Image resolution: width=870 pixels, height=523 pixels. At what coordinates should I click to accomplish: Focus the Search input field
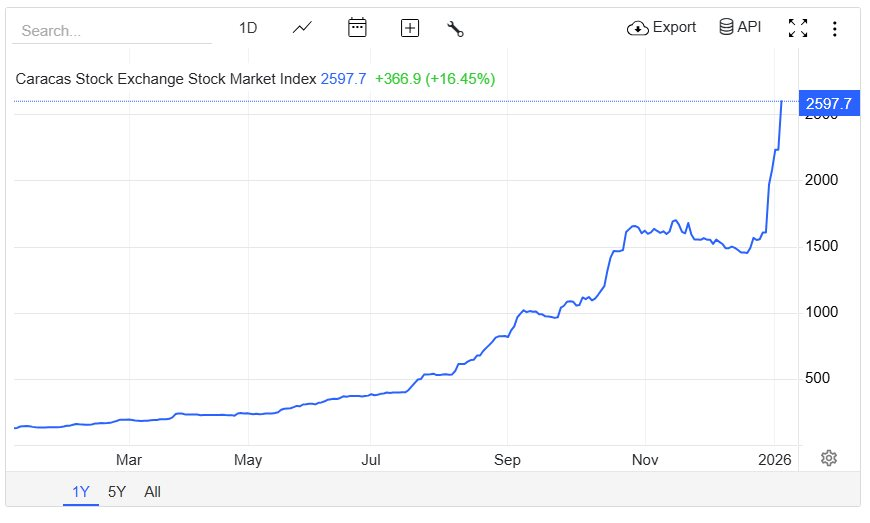pyautogui.click(x=111, y=30)
